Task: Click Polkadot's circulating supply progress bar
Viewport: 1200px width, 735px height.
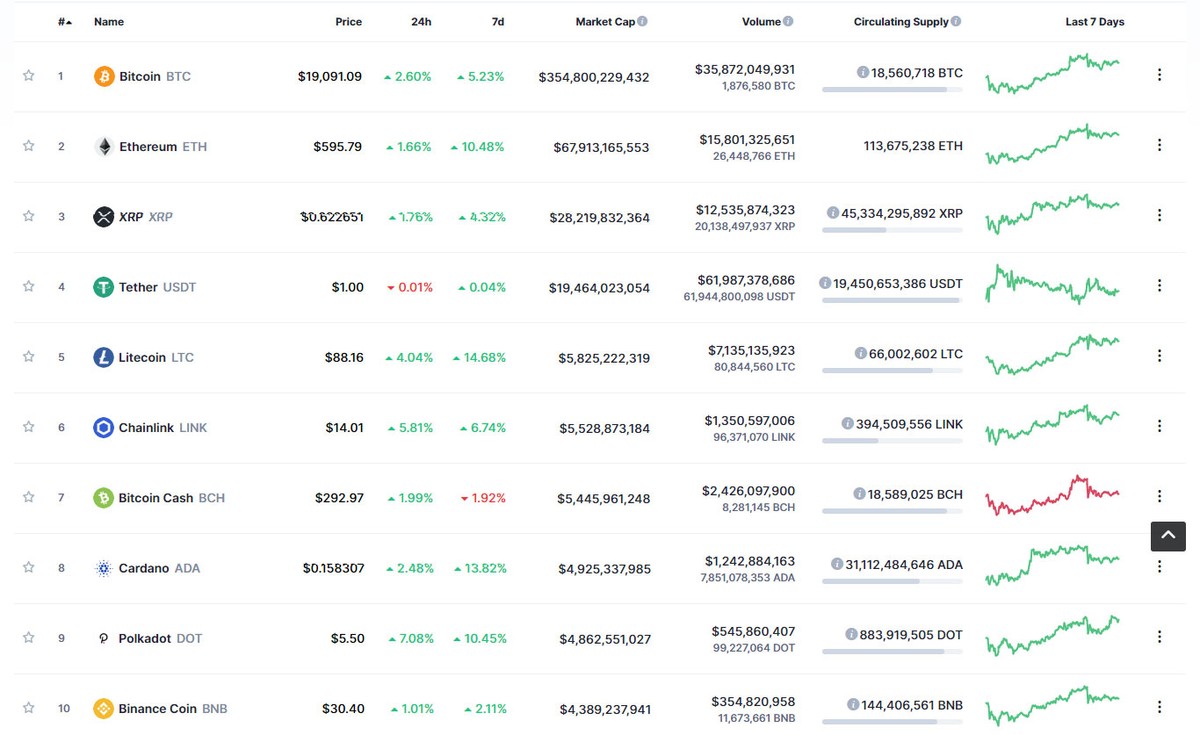Action: pyautogui.click(x=893, y=653)
